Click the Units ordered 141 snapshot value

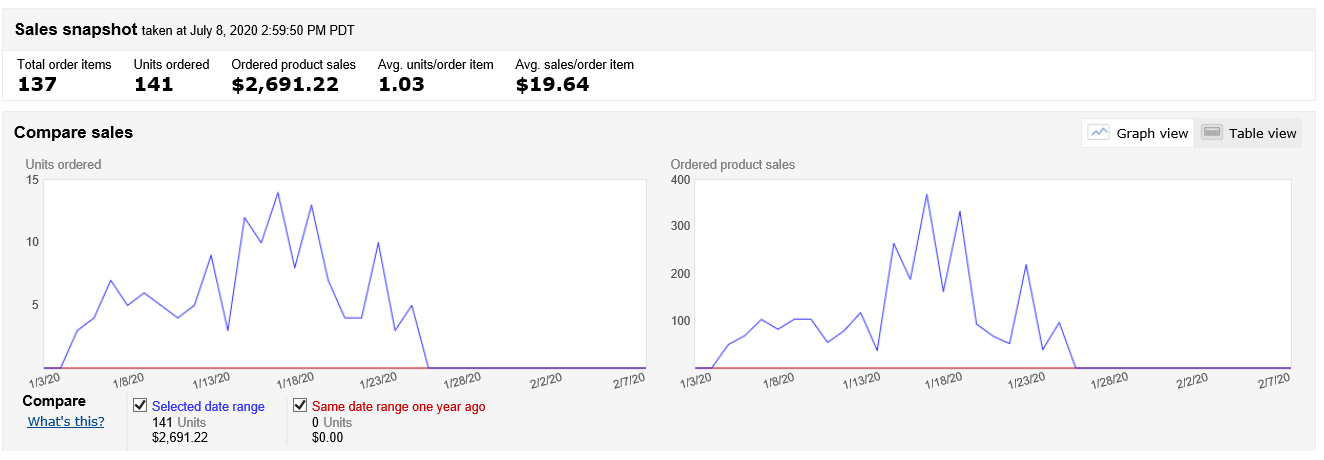tap(154, 84)
